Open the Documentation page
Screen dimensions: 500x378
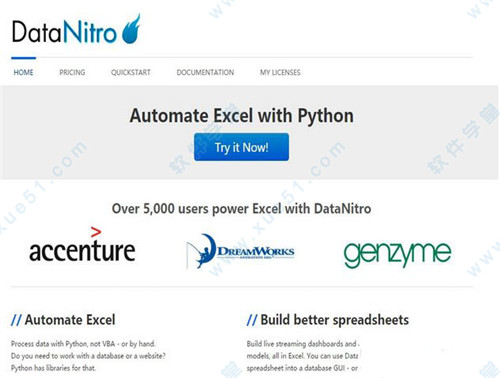click(205, 72)
